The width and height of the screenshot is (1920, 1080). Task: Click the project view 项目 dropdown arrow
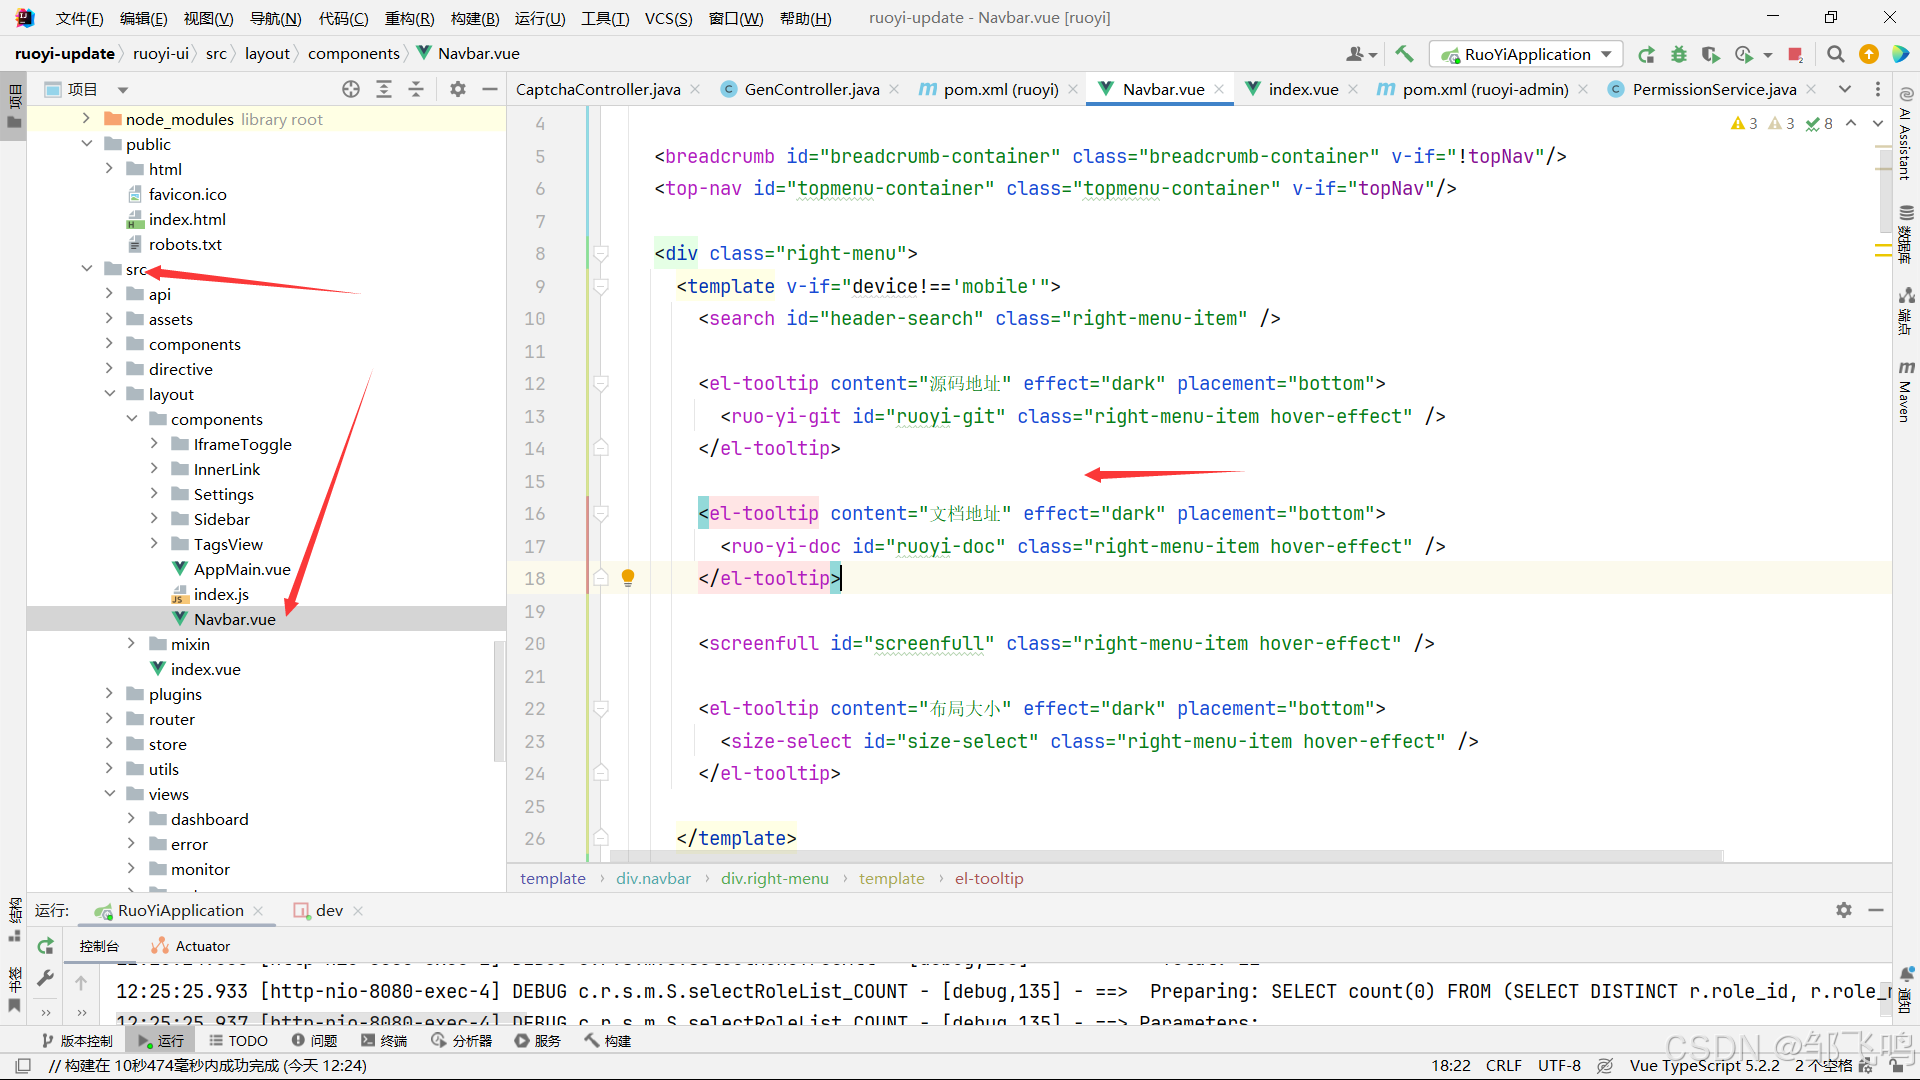[123, 90]
